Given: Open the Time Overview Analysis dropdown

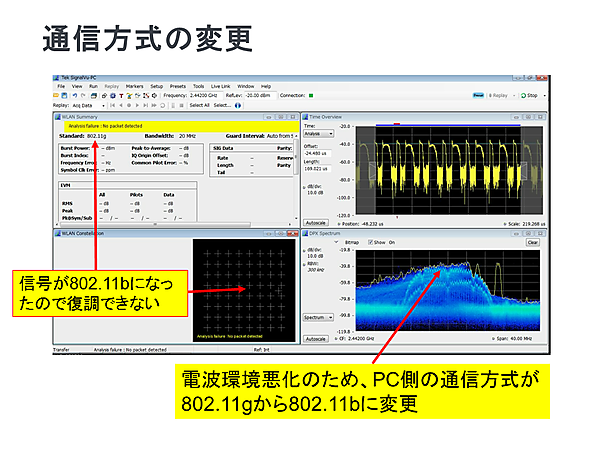Looking at the screenshot, I should (x=318, y=134).
